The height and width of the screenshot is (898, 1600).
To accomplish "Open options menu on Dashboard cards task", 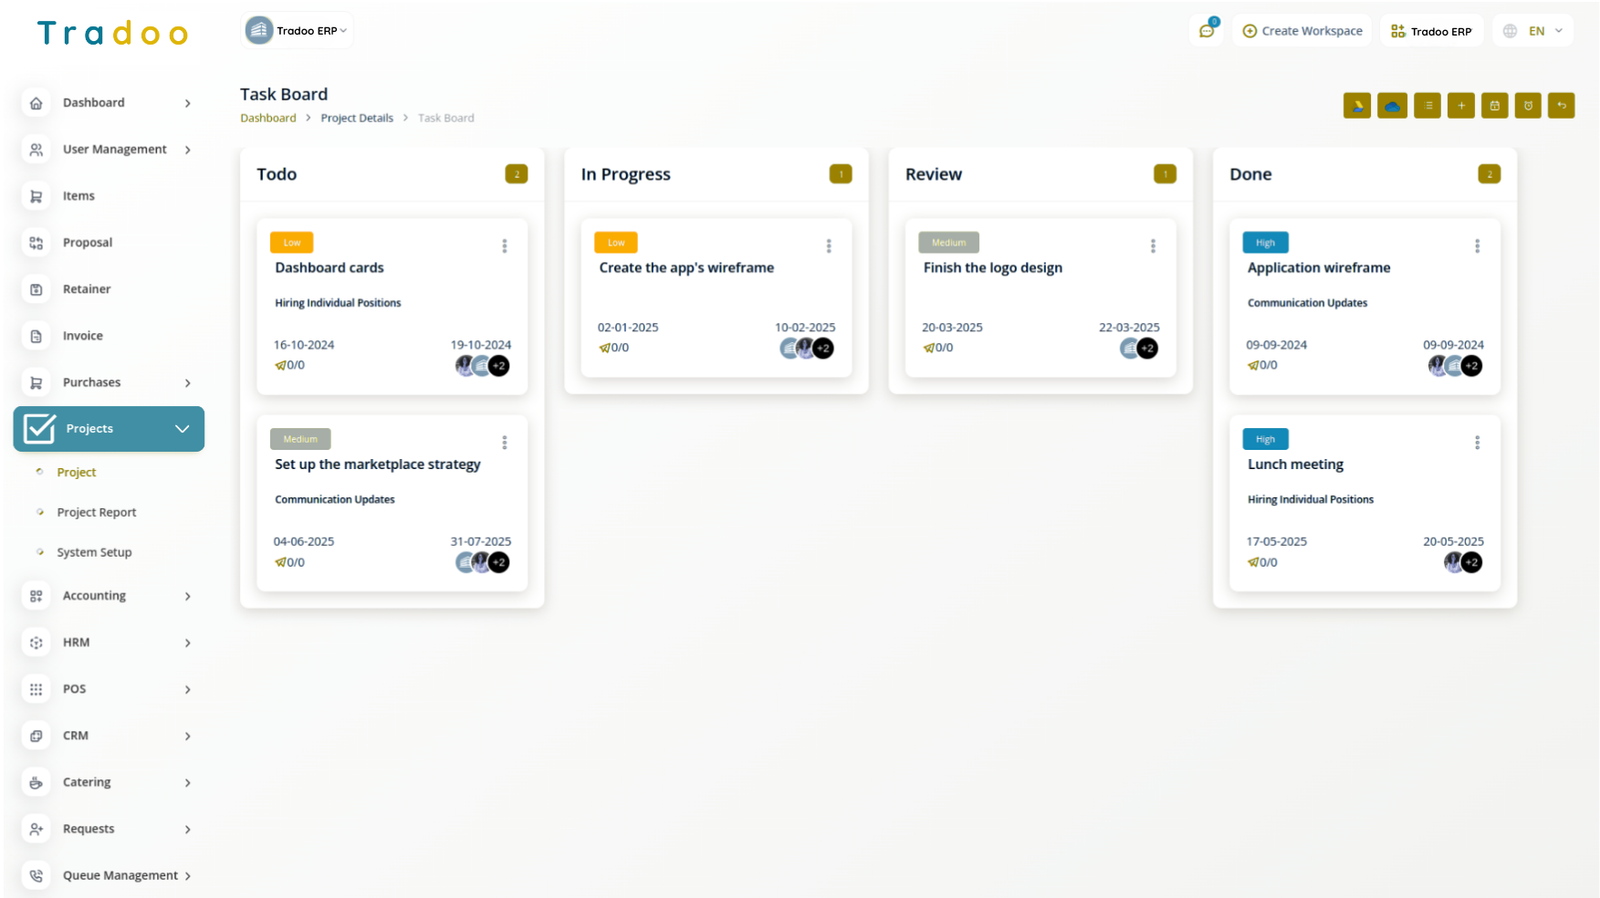I will point(504,246).
